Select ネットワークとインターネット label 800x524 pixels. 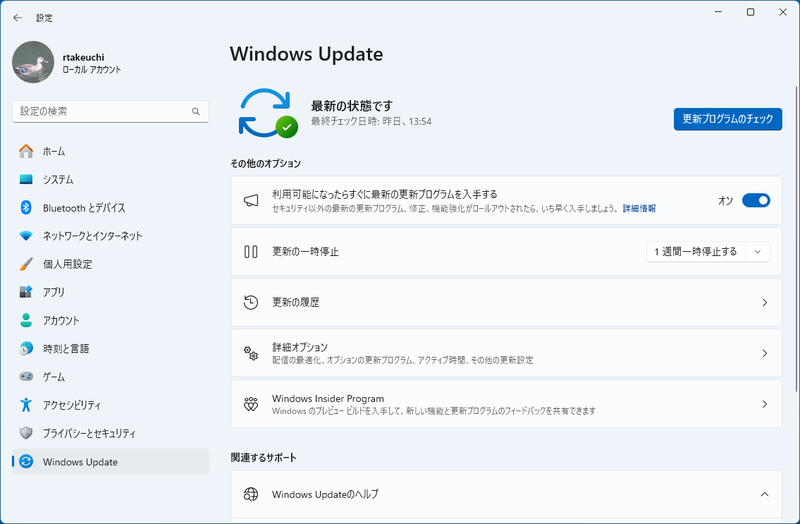pyautogui.click(x=92, y=236)
